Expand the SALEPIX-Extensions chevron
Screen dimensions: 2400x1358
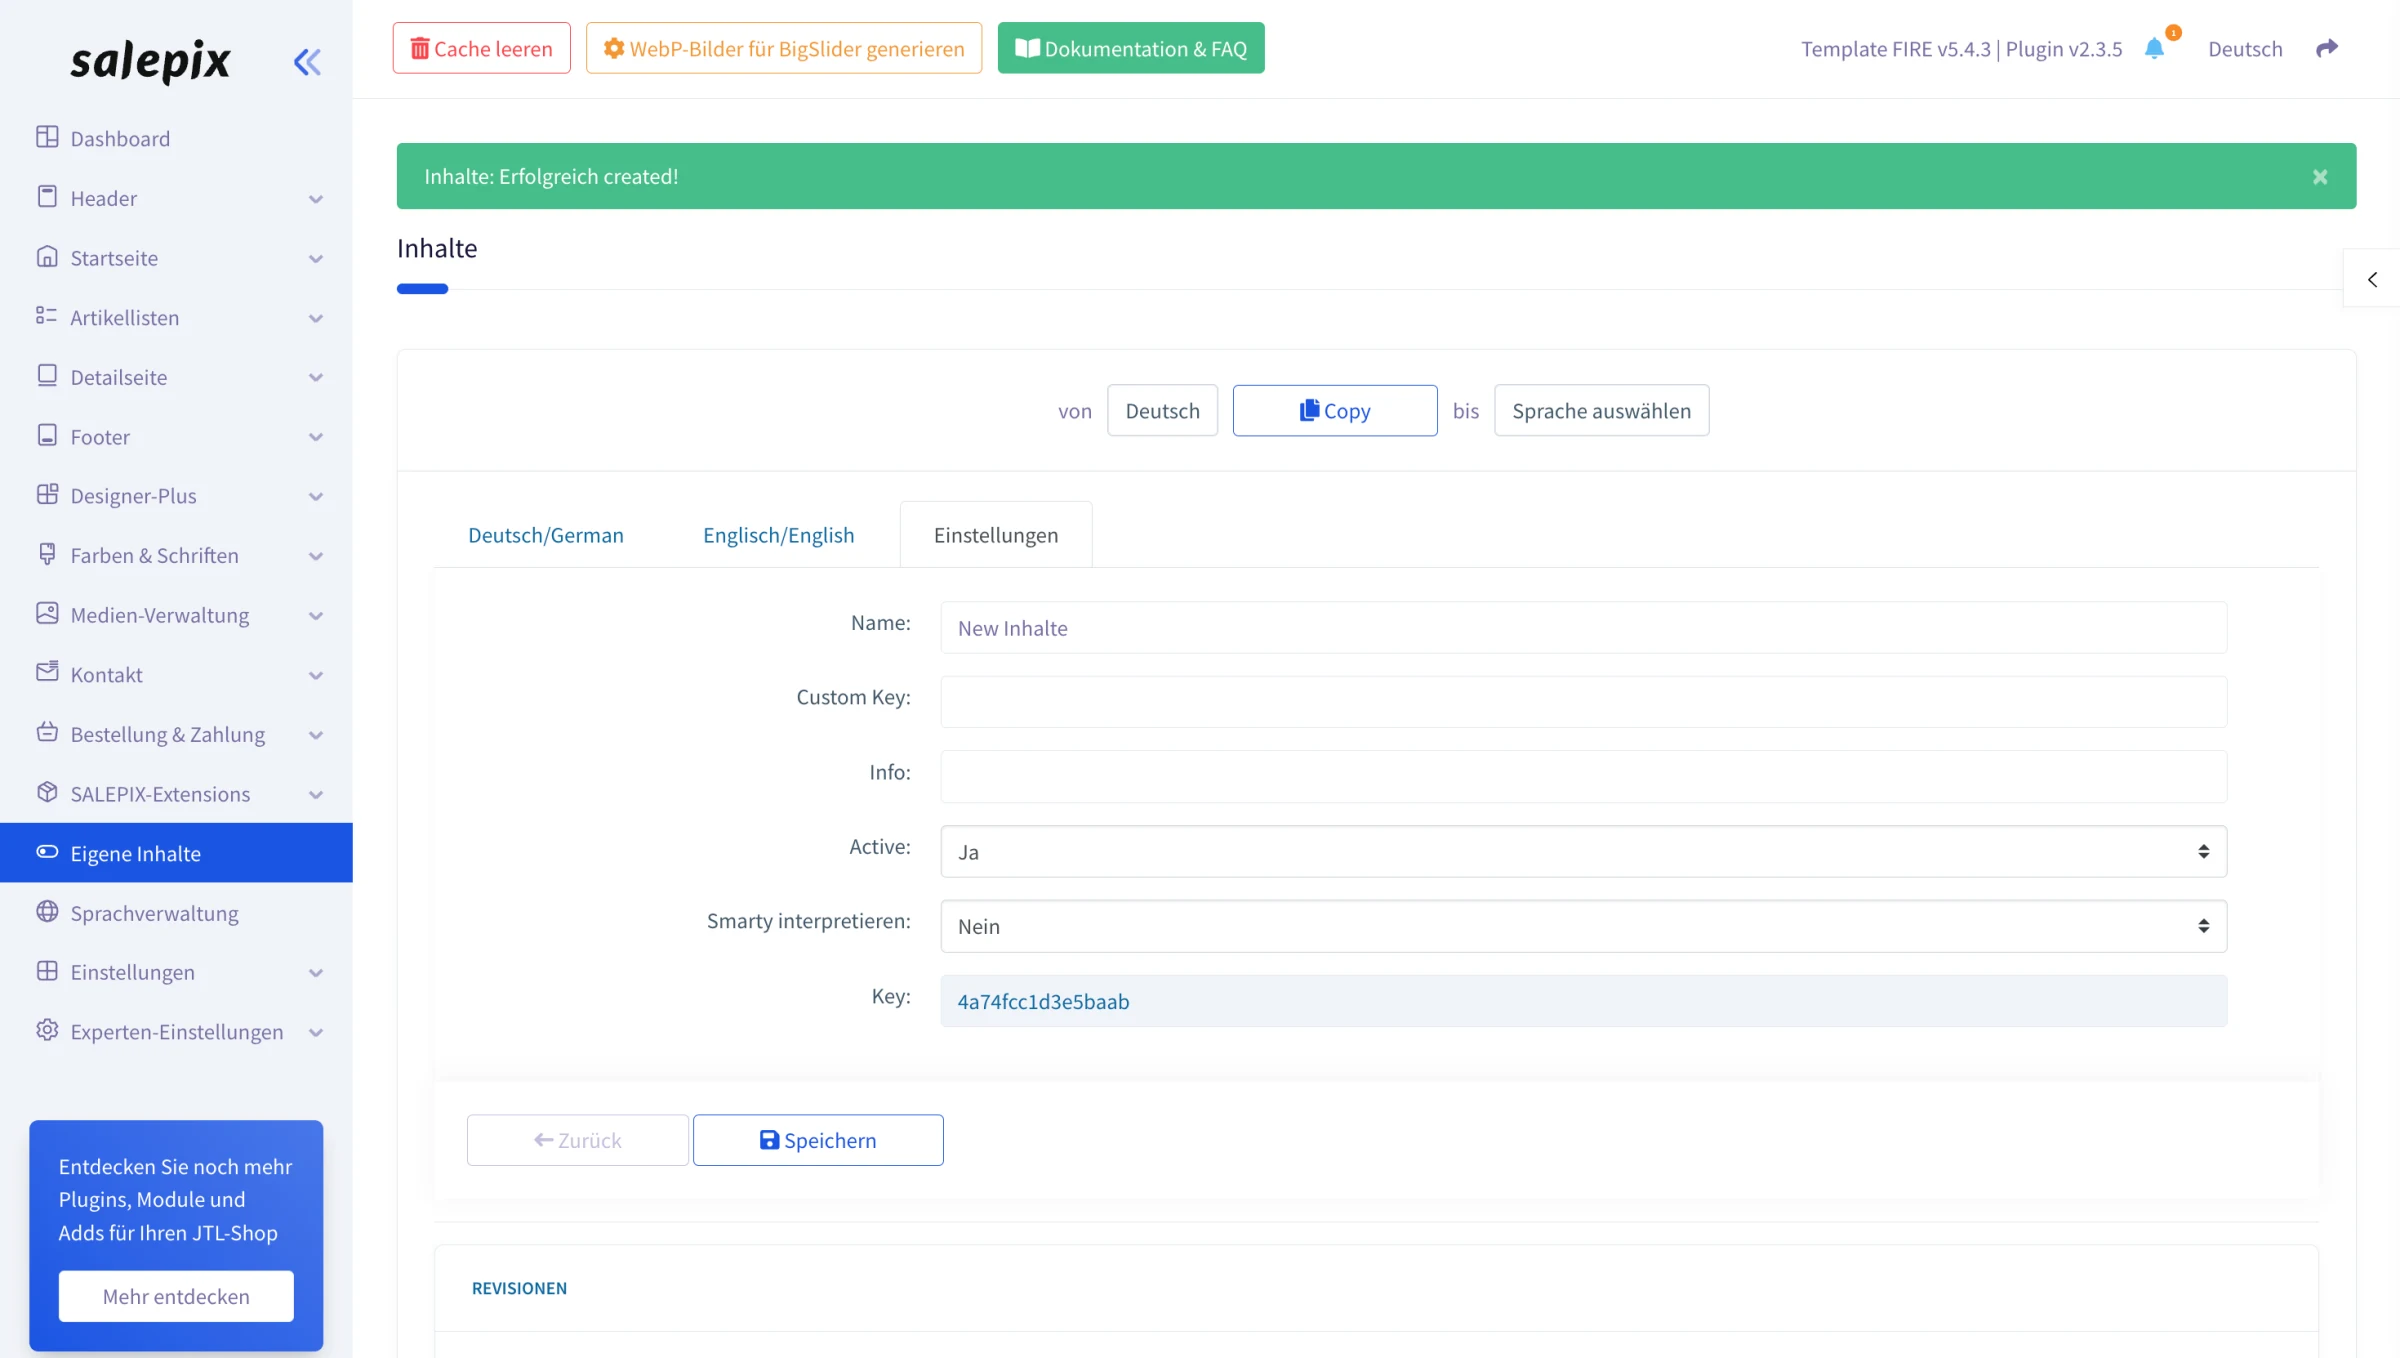point(316,794)
